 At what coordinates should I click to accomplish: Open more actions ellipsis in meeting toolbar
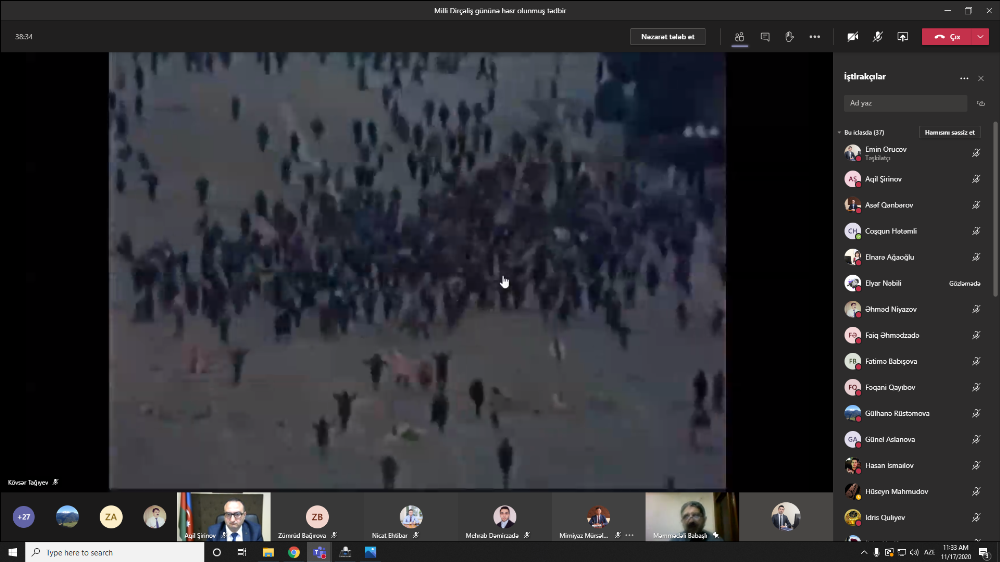(814, 37)
